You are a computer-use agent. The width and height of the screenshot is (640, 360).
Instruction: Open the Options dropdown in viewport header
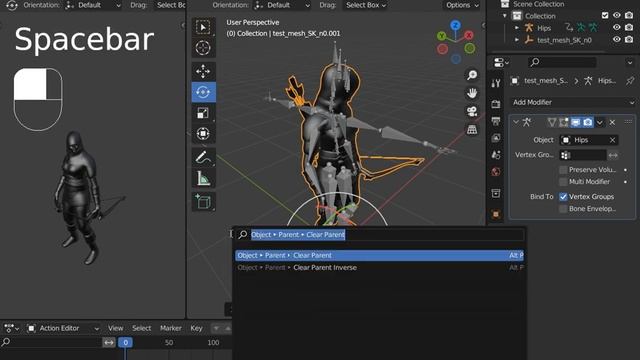pos(462,5)
